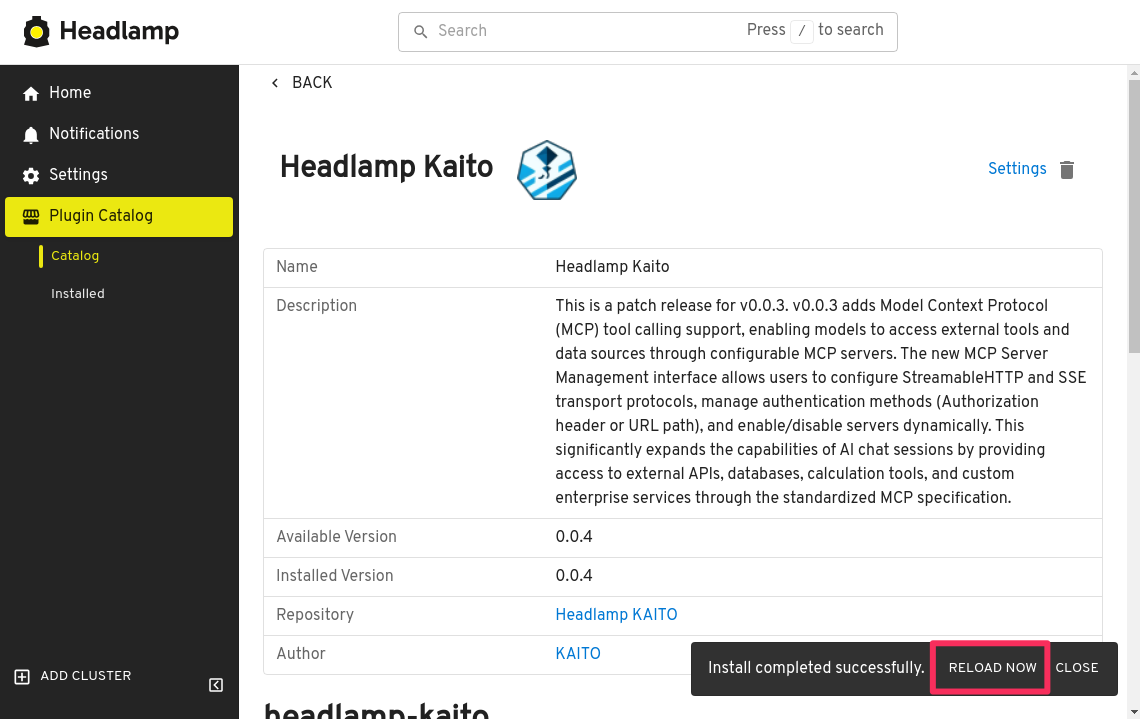This screenshot has height=719, width=1140.
Task: Go back using the BACK chevron
Action: pyautogui.click(x=276, y=83)
